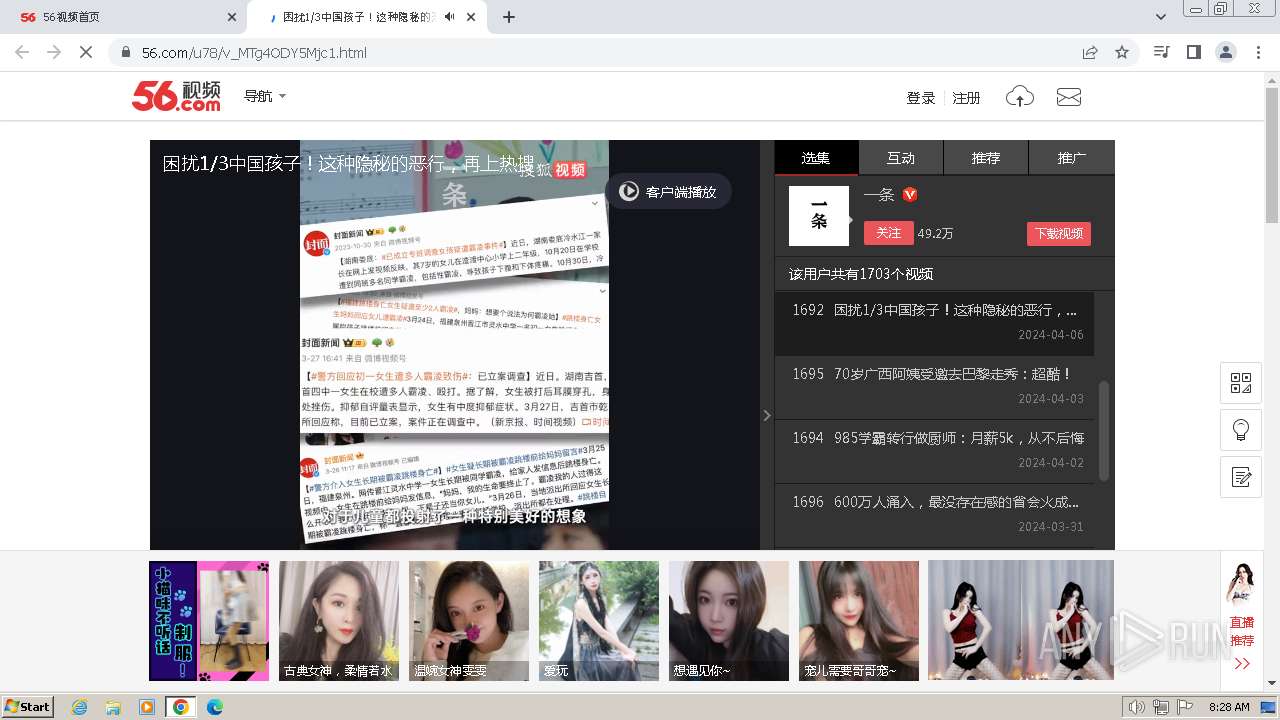Screen dimensions: 1280x720
Task: Switch to the 互动 tab
Action: pos(901,158)
